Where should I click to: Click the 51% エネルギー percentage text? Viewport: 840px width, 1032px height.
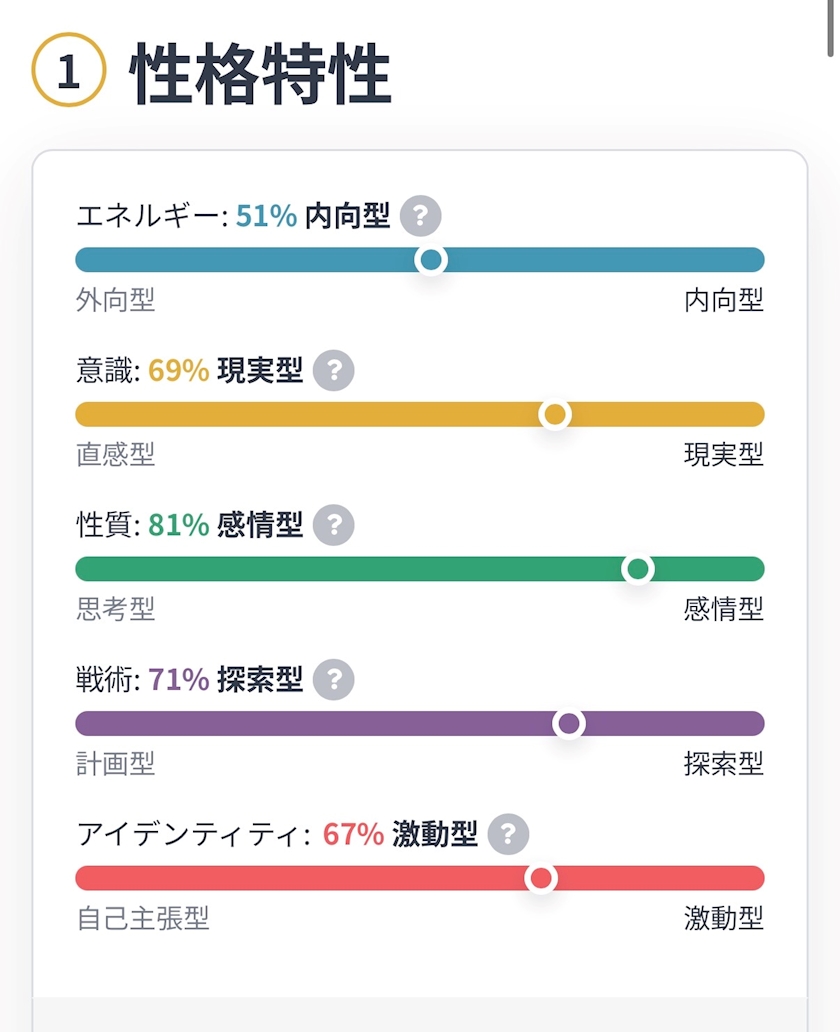266,216
